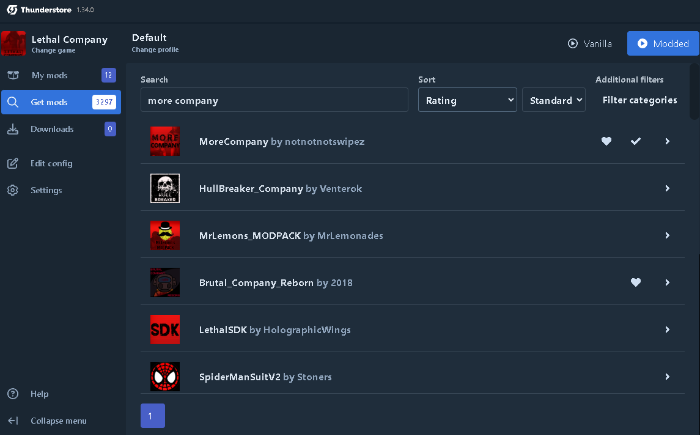The width and height of the screenshot is (700, 435).
Task: Expand the MoreCompany mod row
Action: (x=667, y=141)
